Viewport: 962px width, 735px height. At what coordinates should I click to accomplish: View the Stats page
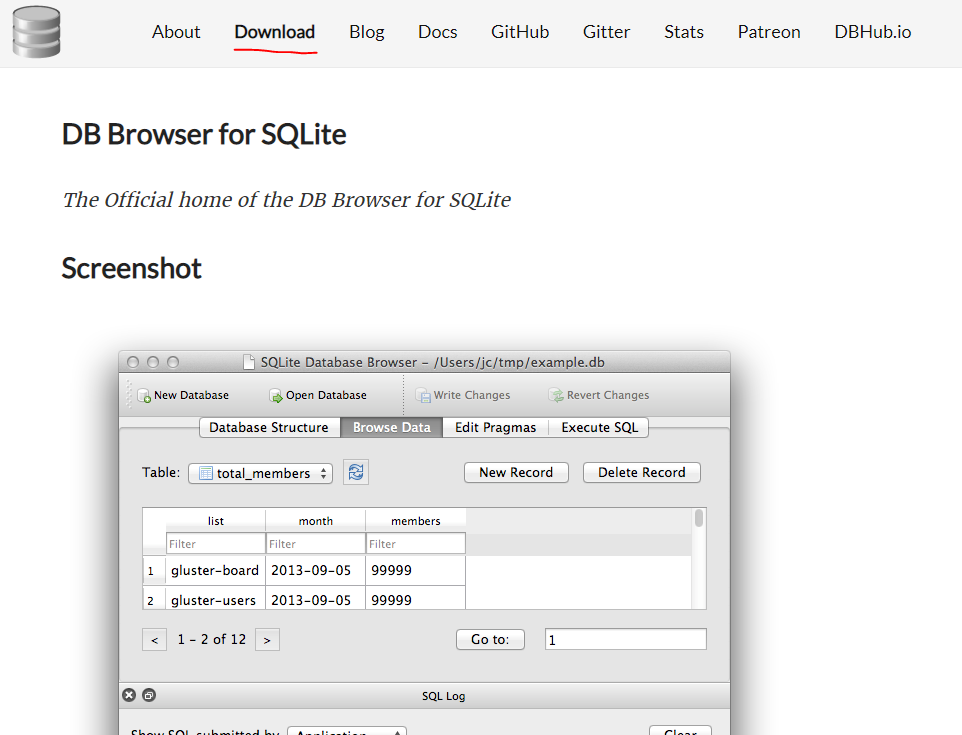click(683, 32)
